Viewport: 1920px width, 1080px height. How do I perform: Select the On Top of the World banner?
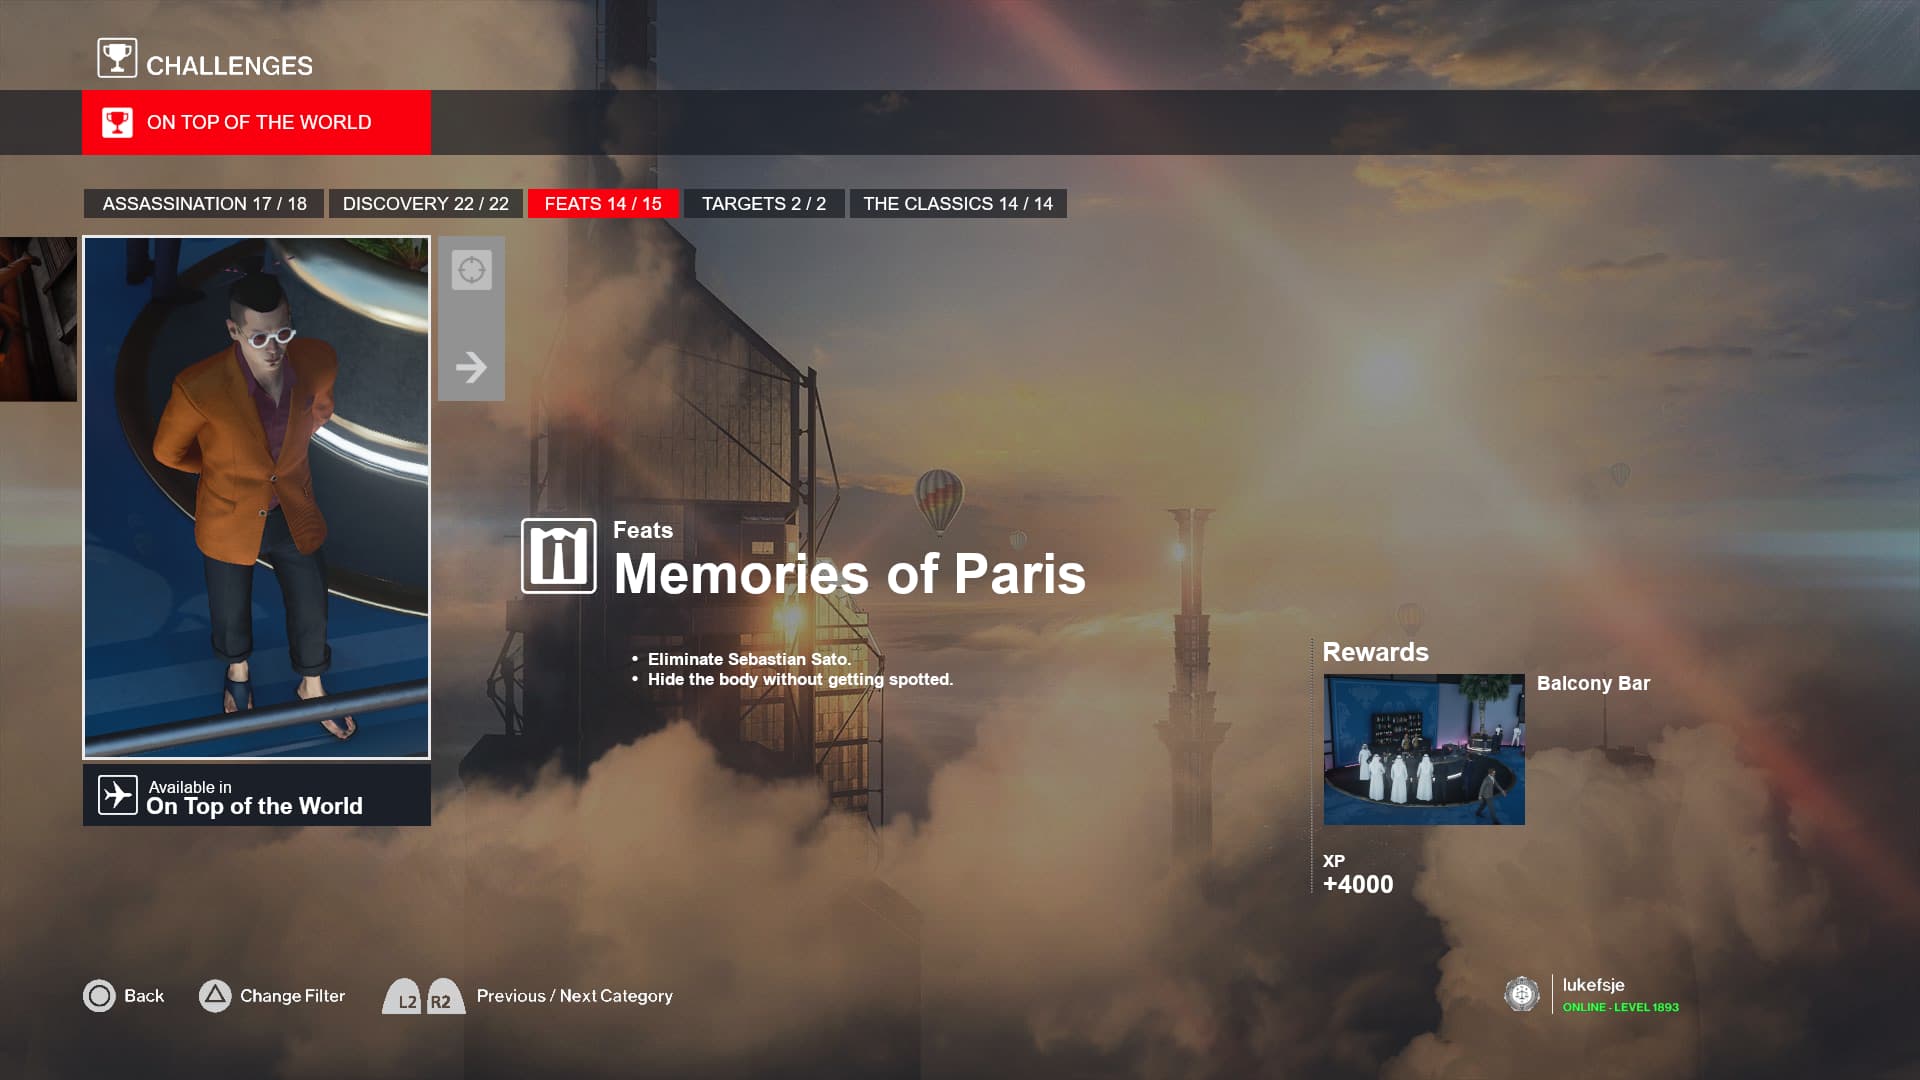coord(257,123)
